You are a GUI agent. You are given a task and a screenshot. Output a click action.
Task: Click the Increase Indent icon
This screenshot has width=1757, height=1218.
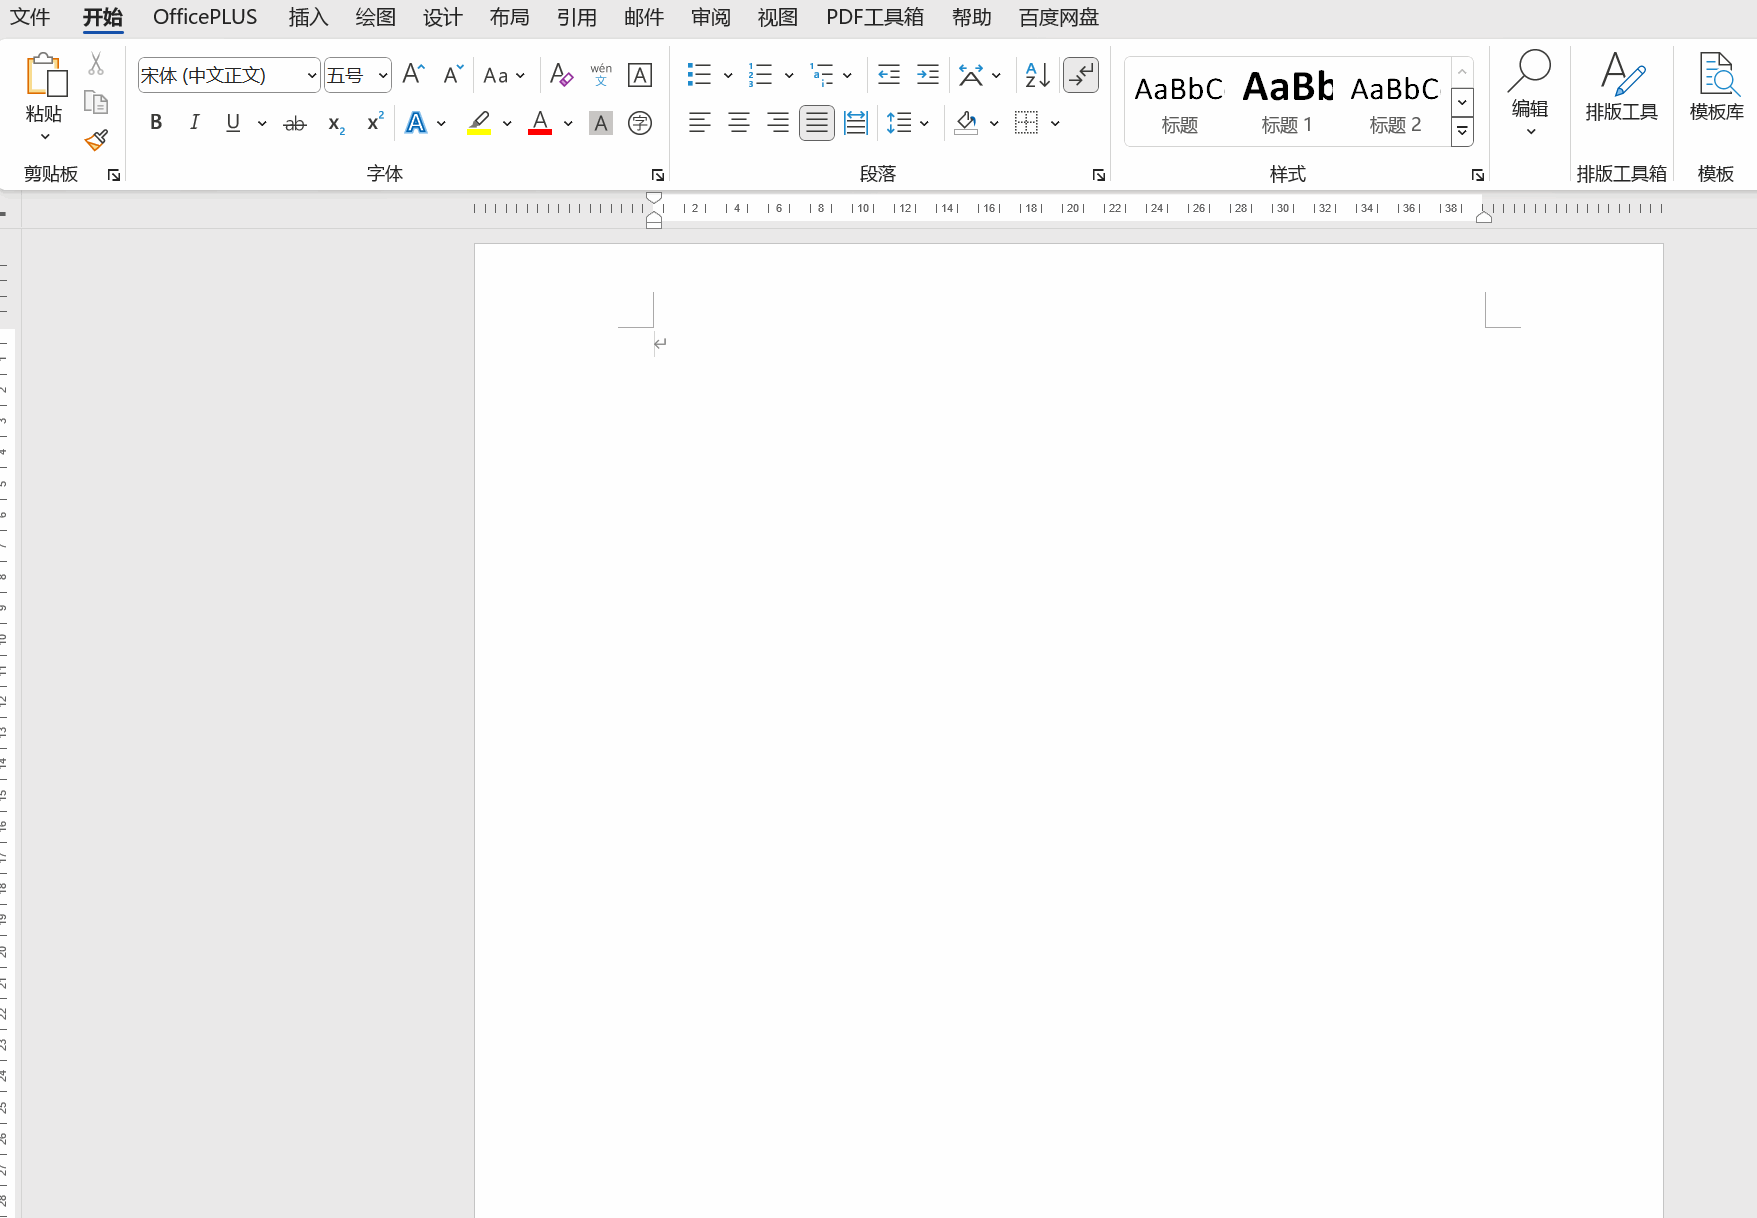(927, 75)
